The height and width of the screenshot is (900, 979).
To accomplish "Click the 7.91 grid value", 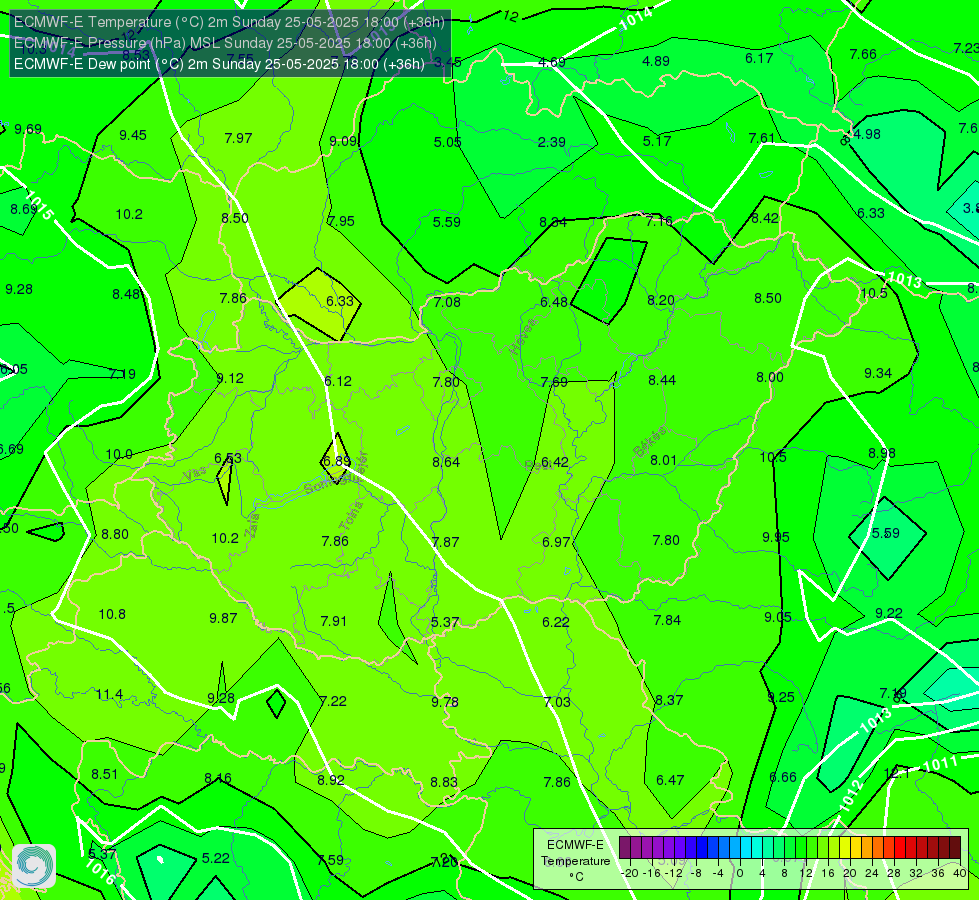I will pos(333,621).
